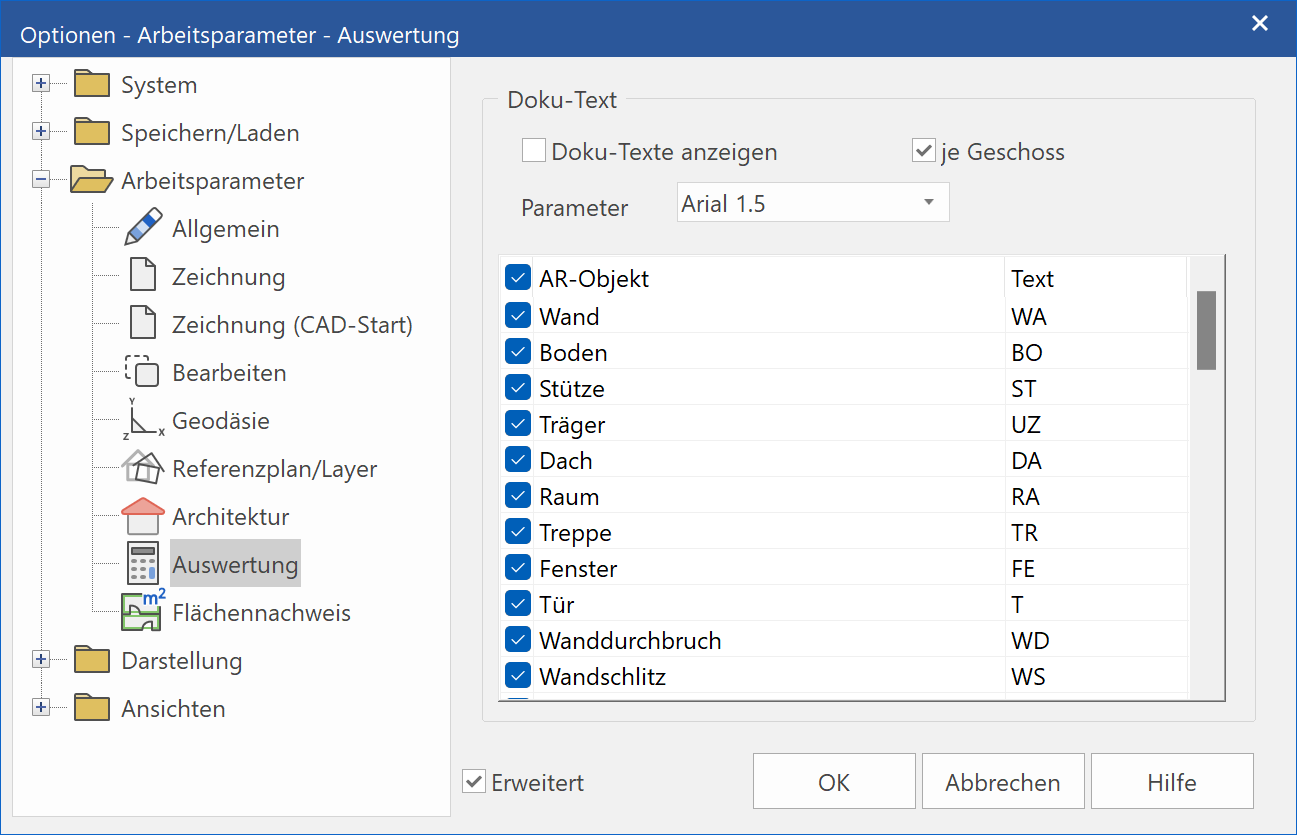This screenshot has height=835, width=1297.
Task: Select Zeichnung (CAD-Start) tree entry
Action: click(292, 325)
